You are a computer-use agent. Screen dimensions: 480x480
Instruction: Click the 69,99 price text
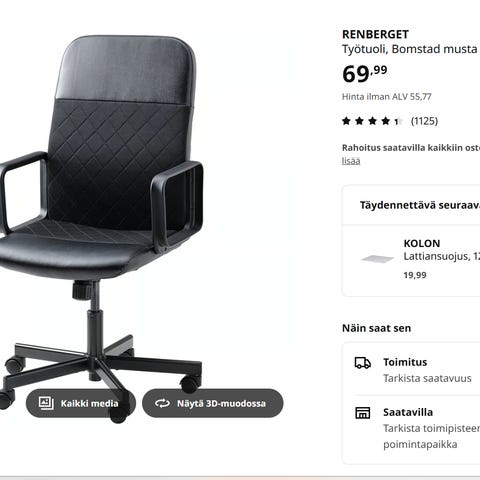pos(365,74)
